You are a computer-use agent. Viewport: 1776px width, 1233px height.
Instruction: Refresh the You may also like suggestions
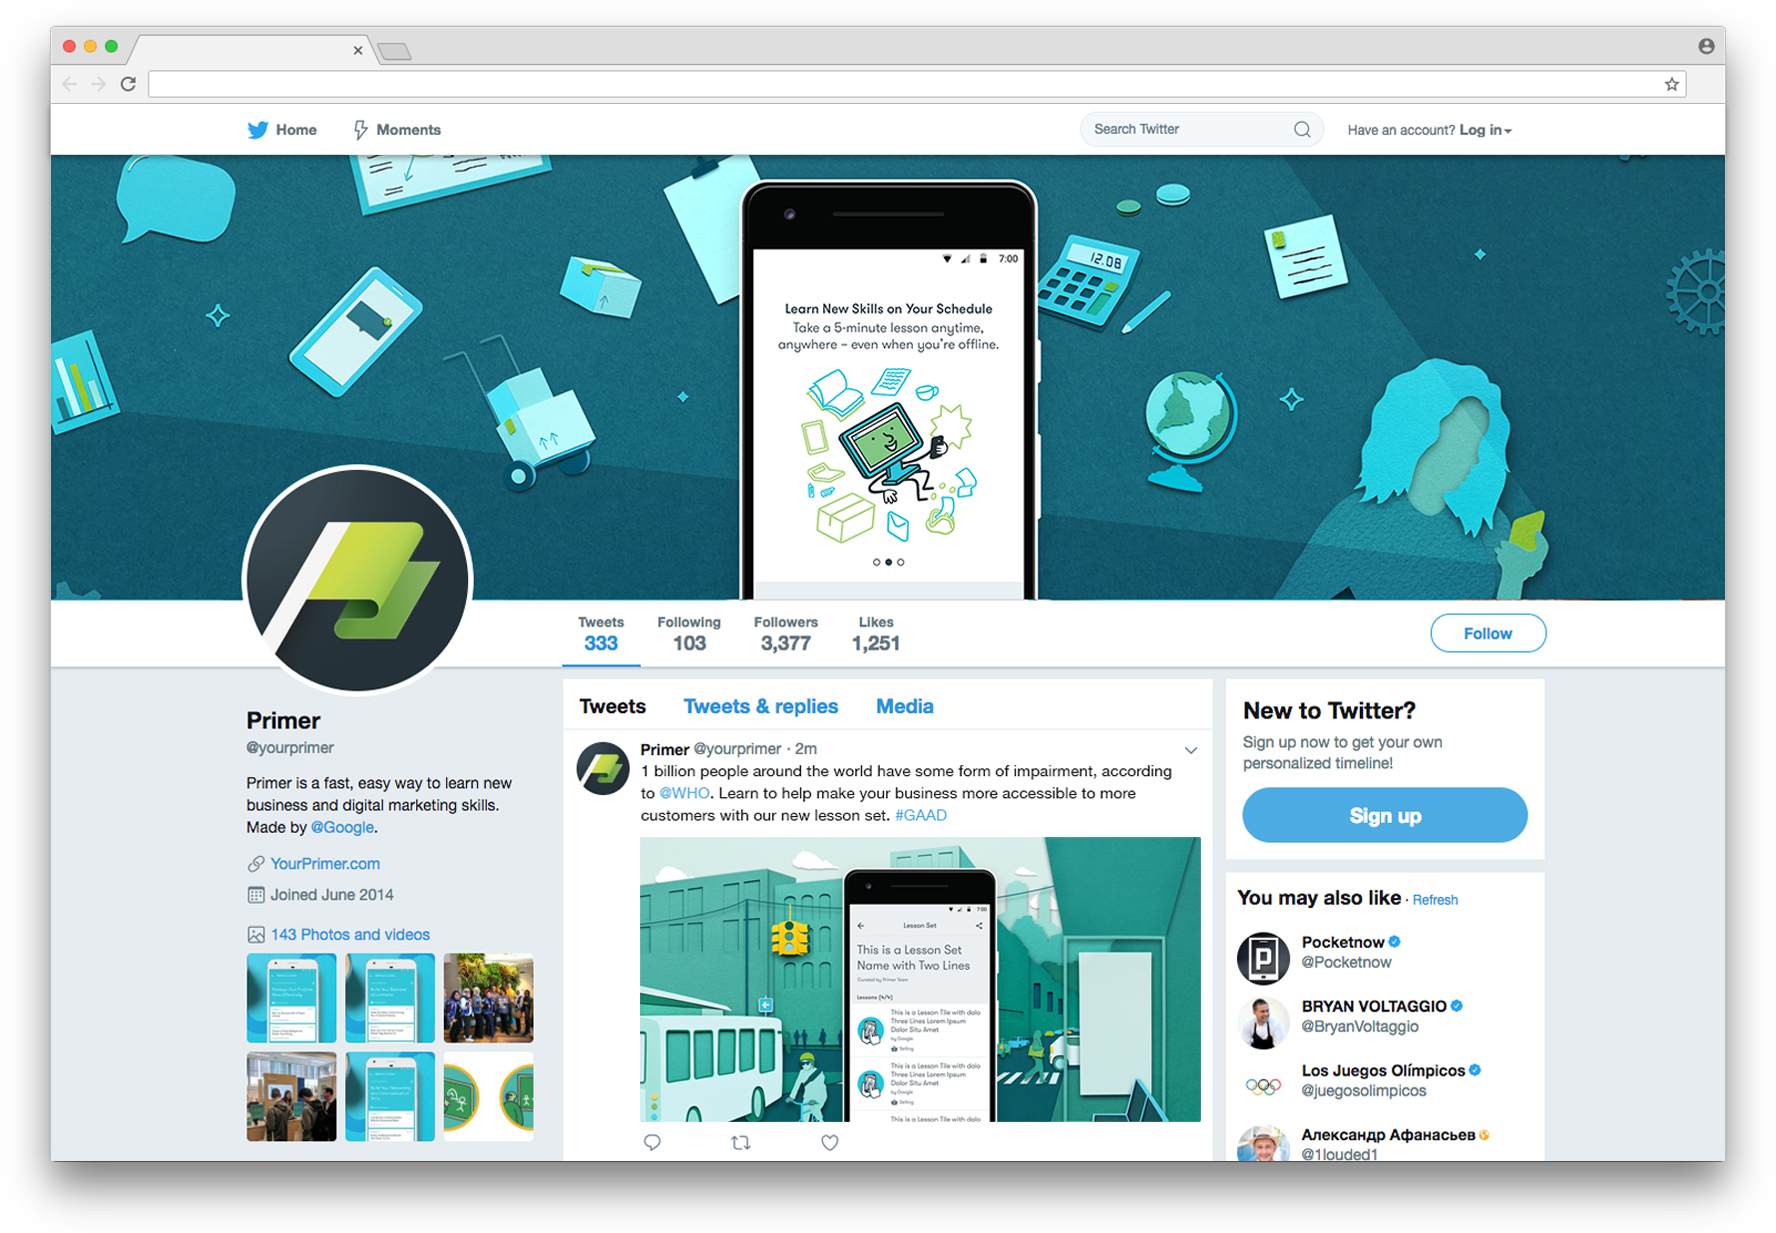pyautogui.click(x=1435, y=900)
